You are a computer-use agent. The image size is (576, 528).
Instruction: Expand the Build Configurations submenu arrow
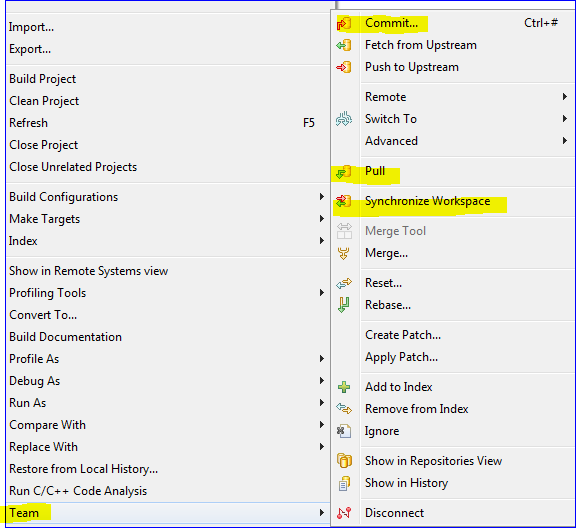tap(322, 197)
